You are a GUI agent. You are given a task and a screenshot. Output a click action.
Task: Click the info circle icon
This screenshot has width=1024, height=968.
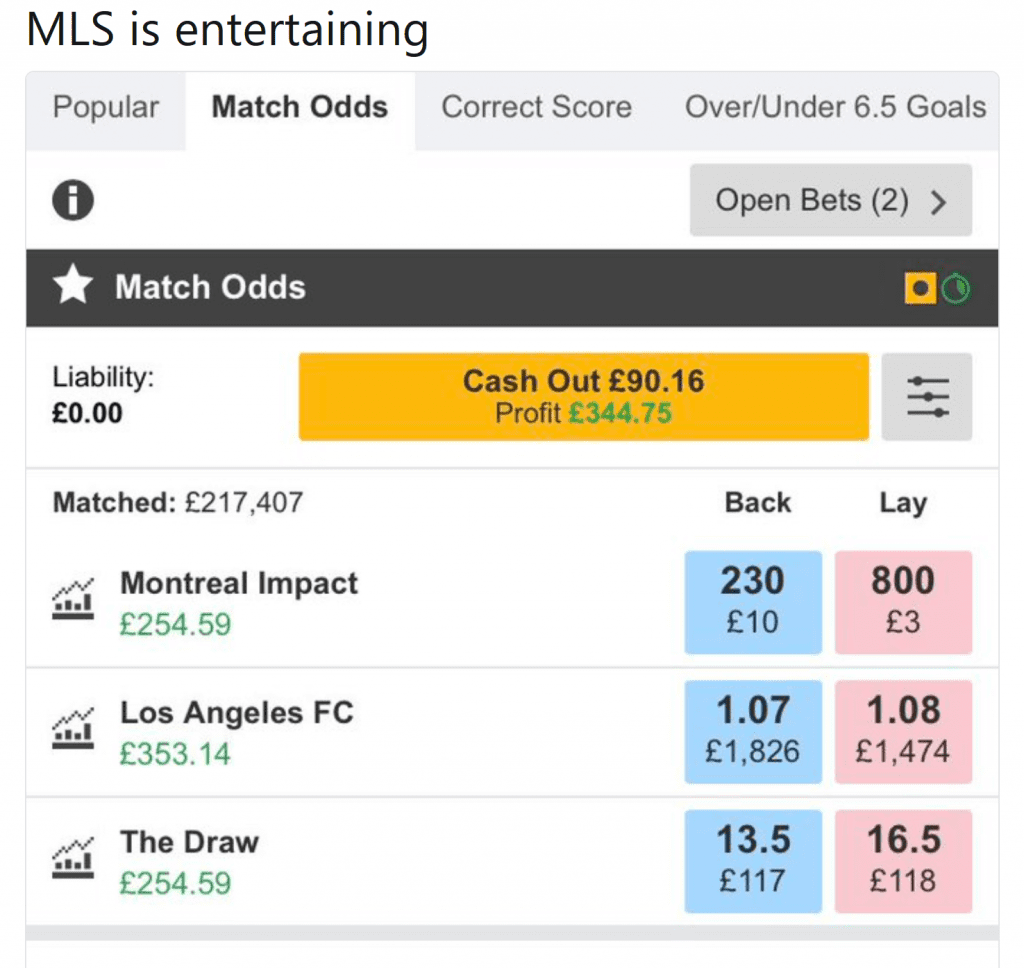tap(73, 200)
